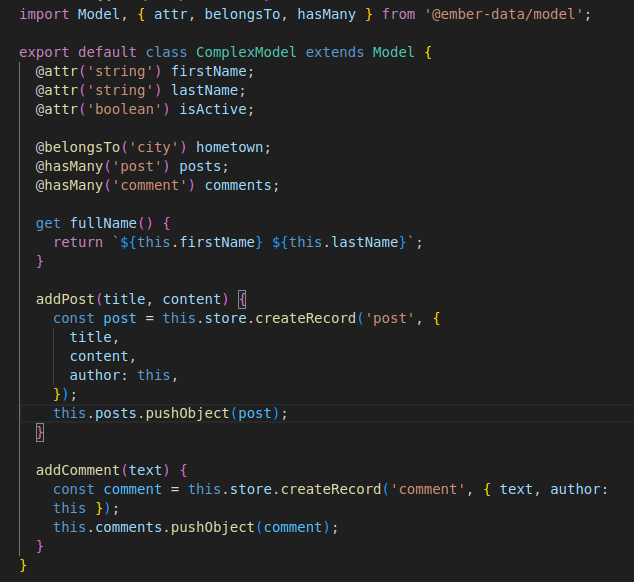Image resolution: width=634 pixels, height=582 pixels.
Task: Click belongsTo in the import statement
Action: pos(242,15)
